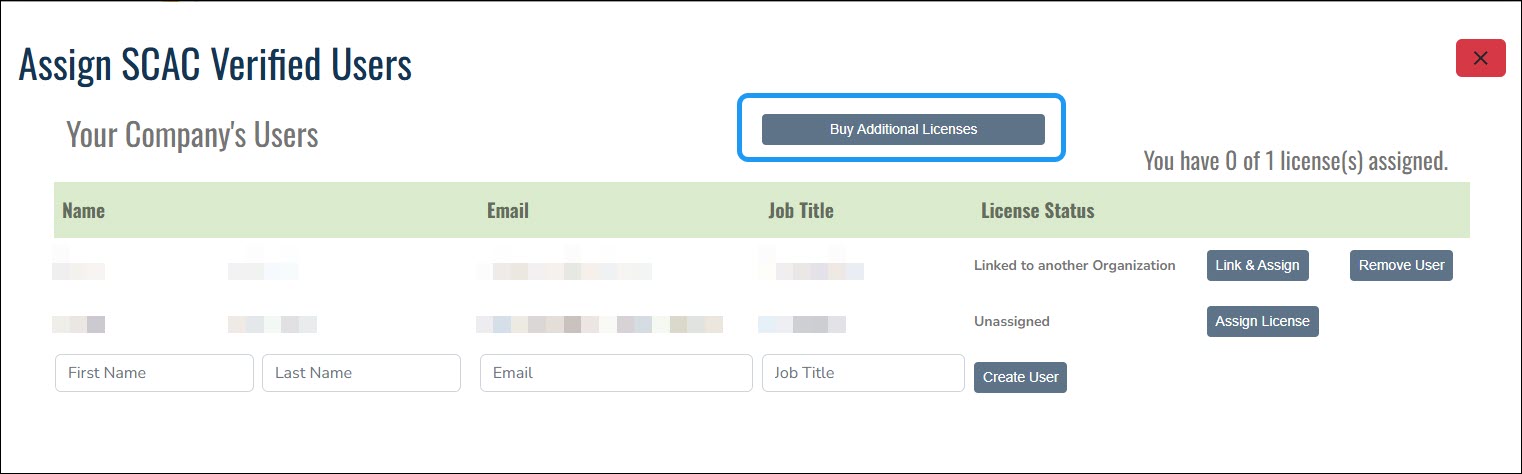The image size is (1522, 474).
Task: Click the Create User button
Action: (x=1020, y=377)
